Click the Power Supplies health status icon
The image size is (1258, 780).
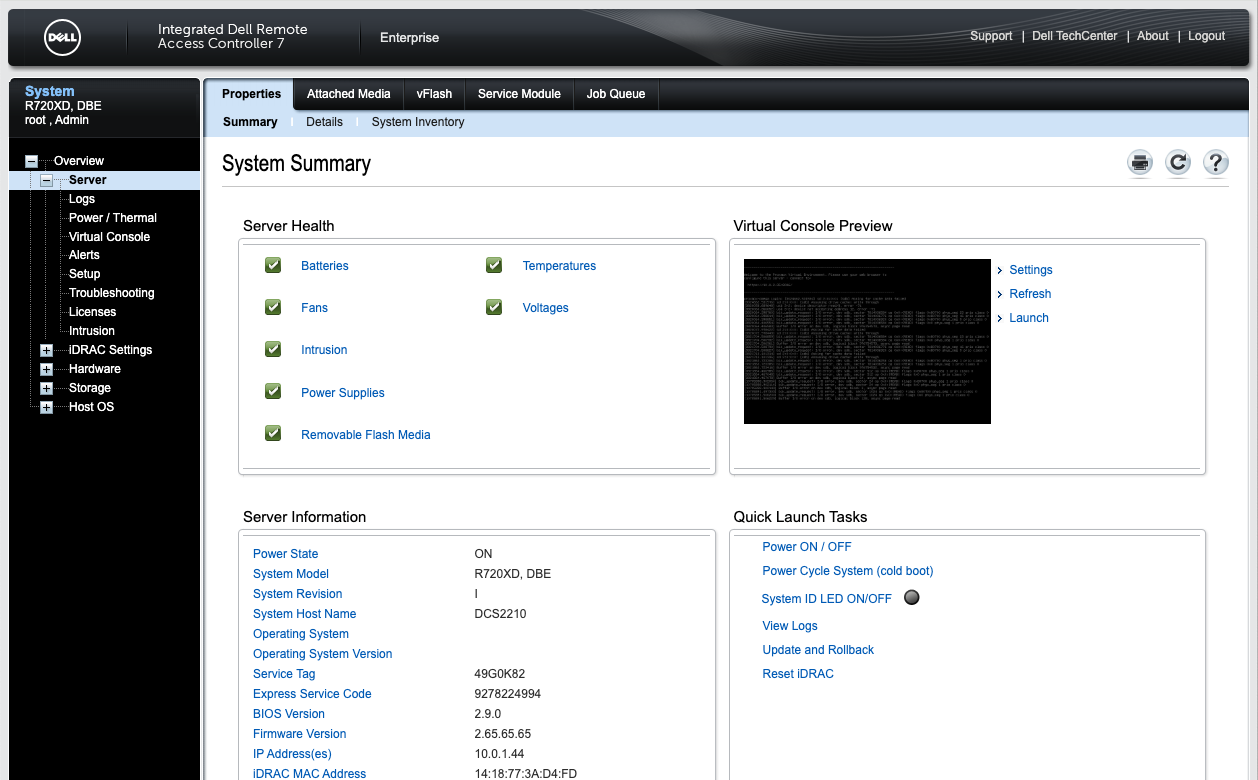273,391
